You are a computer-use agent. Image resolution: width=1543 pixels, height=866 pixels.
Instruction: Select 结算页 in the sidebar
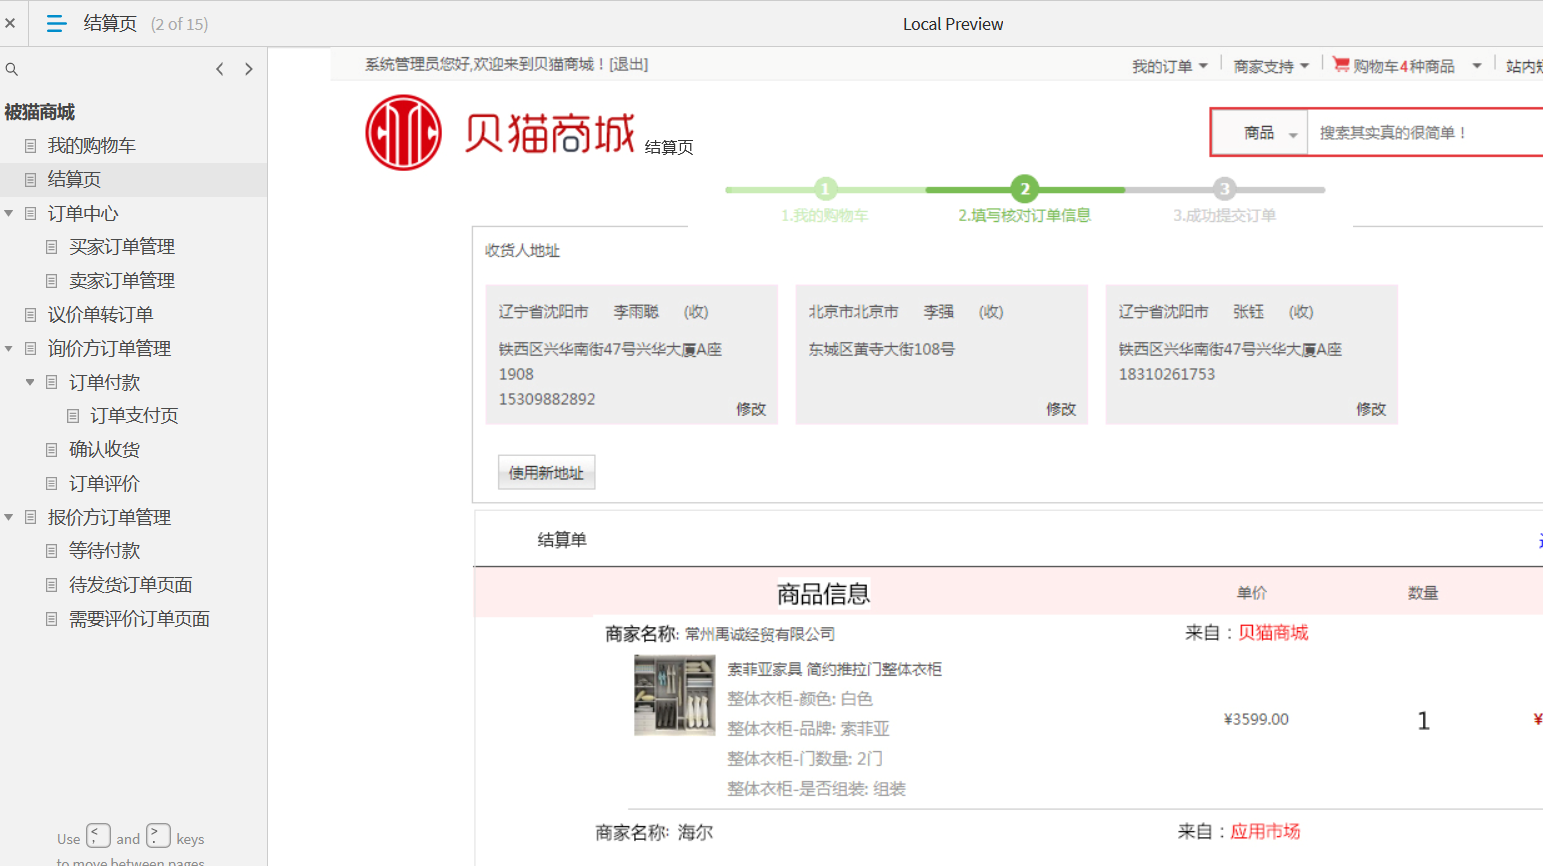click(74, 180)
